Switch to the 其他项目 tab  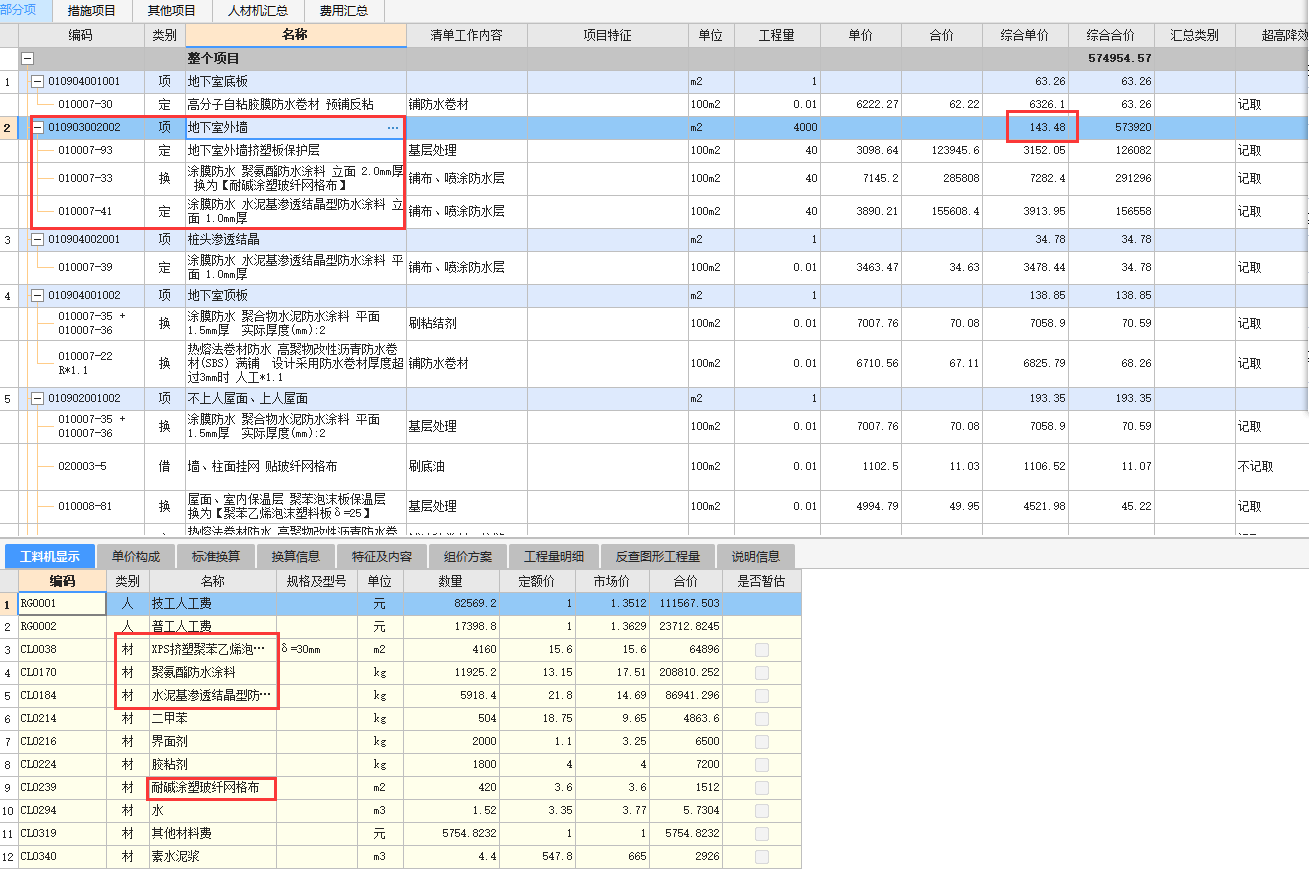tap(172, 11)
